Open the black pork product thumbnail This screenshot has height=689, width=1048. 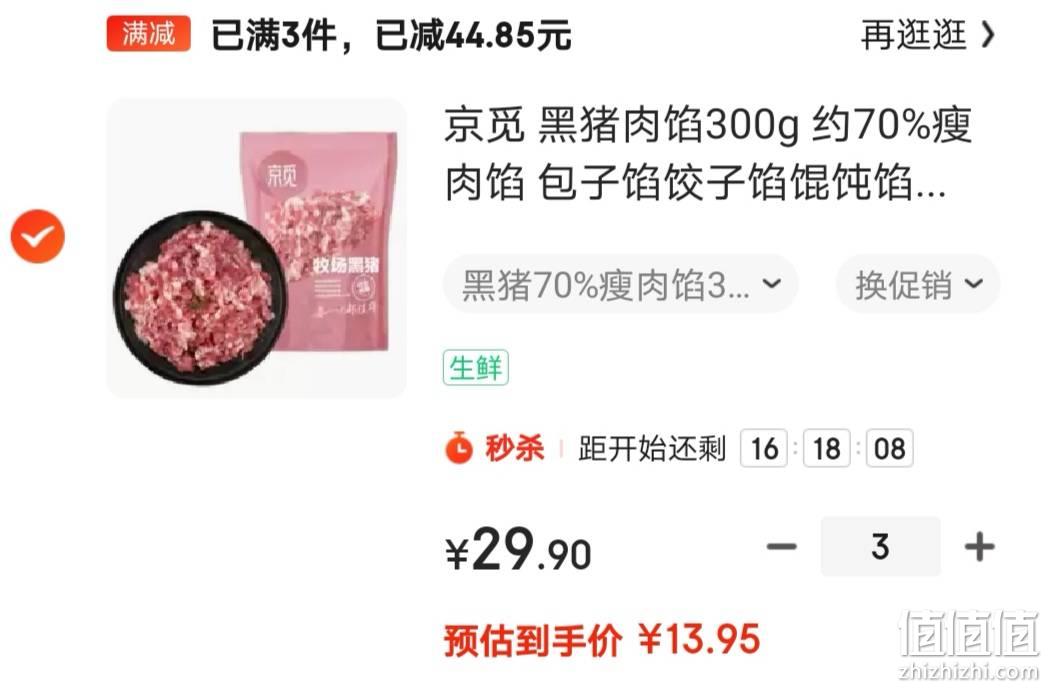tap(257, 248)
